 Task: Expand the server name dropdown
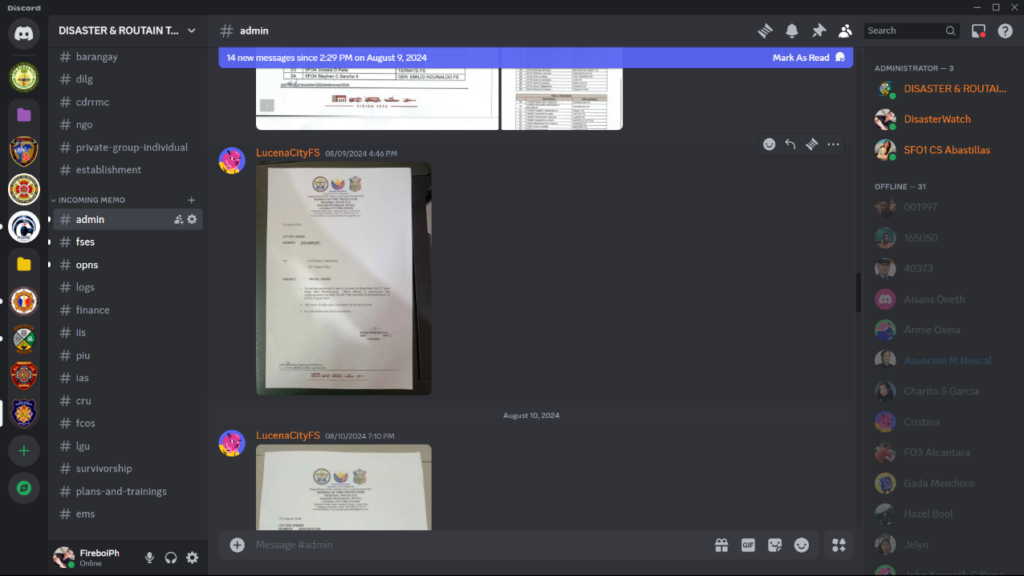pyautogui.click(x=191, y=31)
